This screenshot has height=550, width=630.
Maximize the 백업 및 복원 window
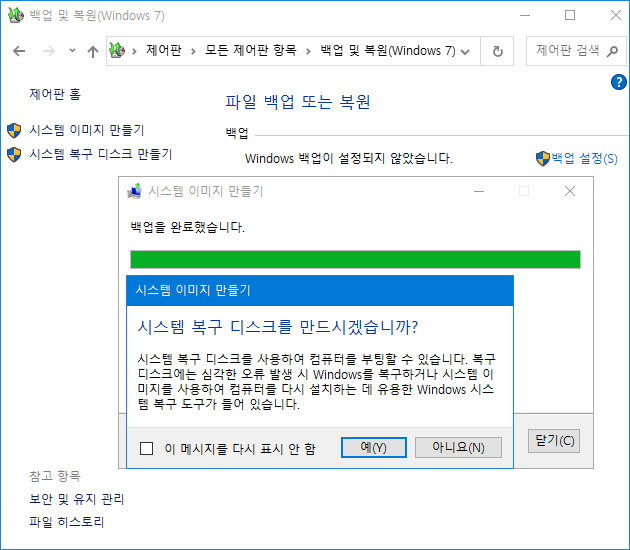[x=570, y=15]
